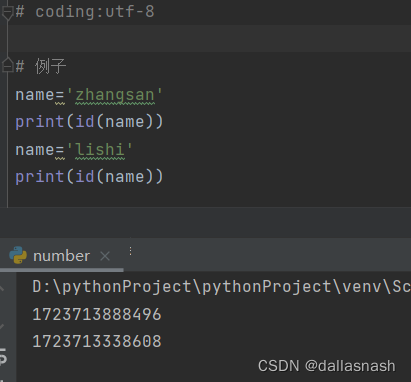The image size is (411, 382).
Task: Place cursor on the empty second editor line
Action: coord(210,38)
